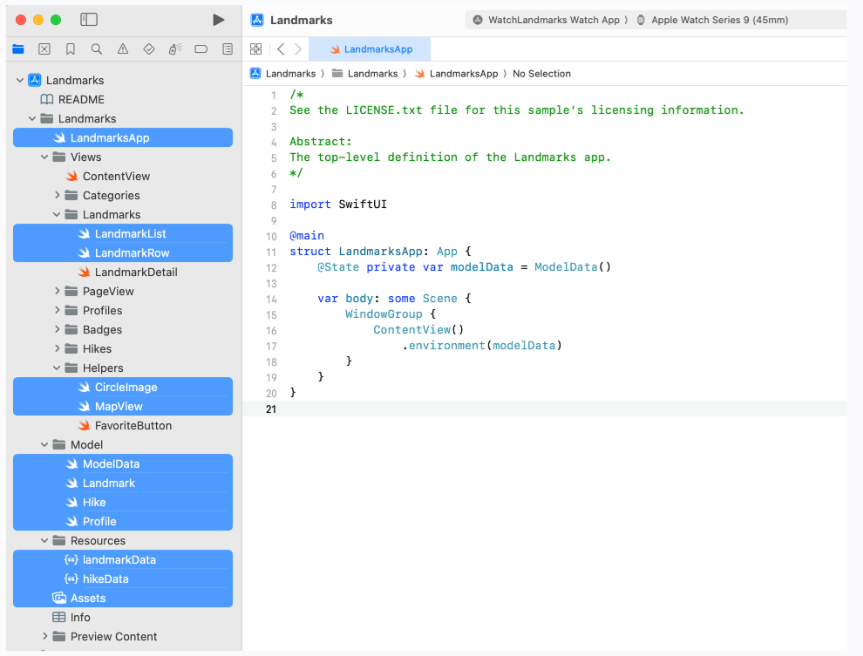This screenshot has height=656, width=863.
Task: Click the @main attribute in code
Action: (307, 236)
